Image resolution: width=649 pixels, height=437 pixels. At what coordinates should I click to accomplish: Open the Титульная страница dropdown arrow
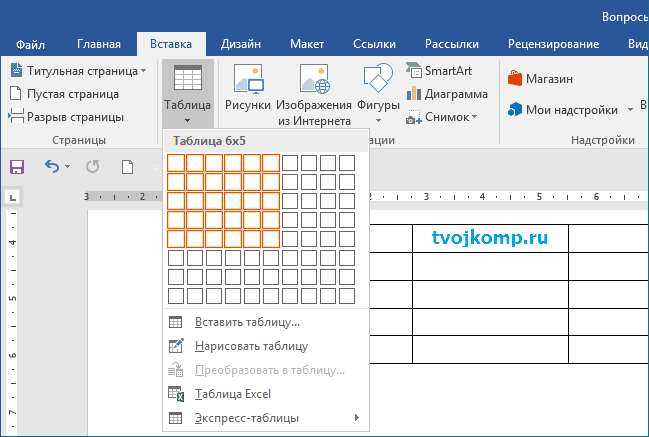[x=143, y=71]
